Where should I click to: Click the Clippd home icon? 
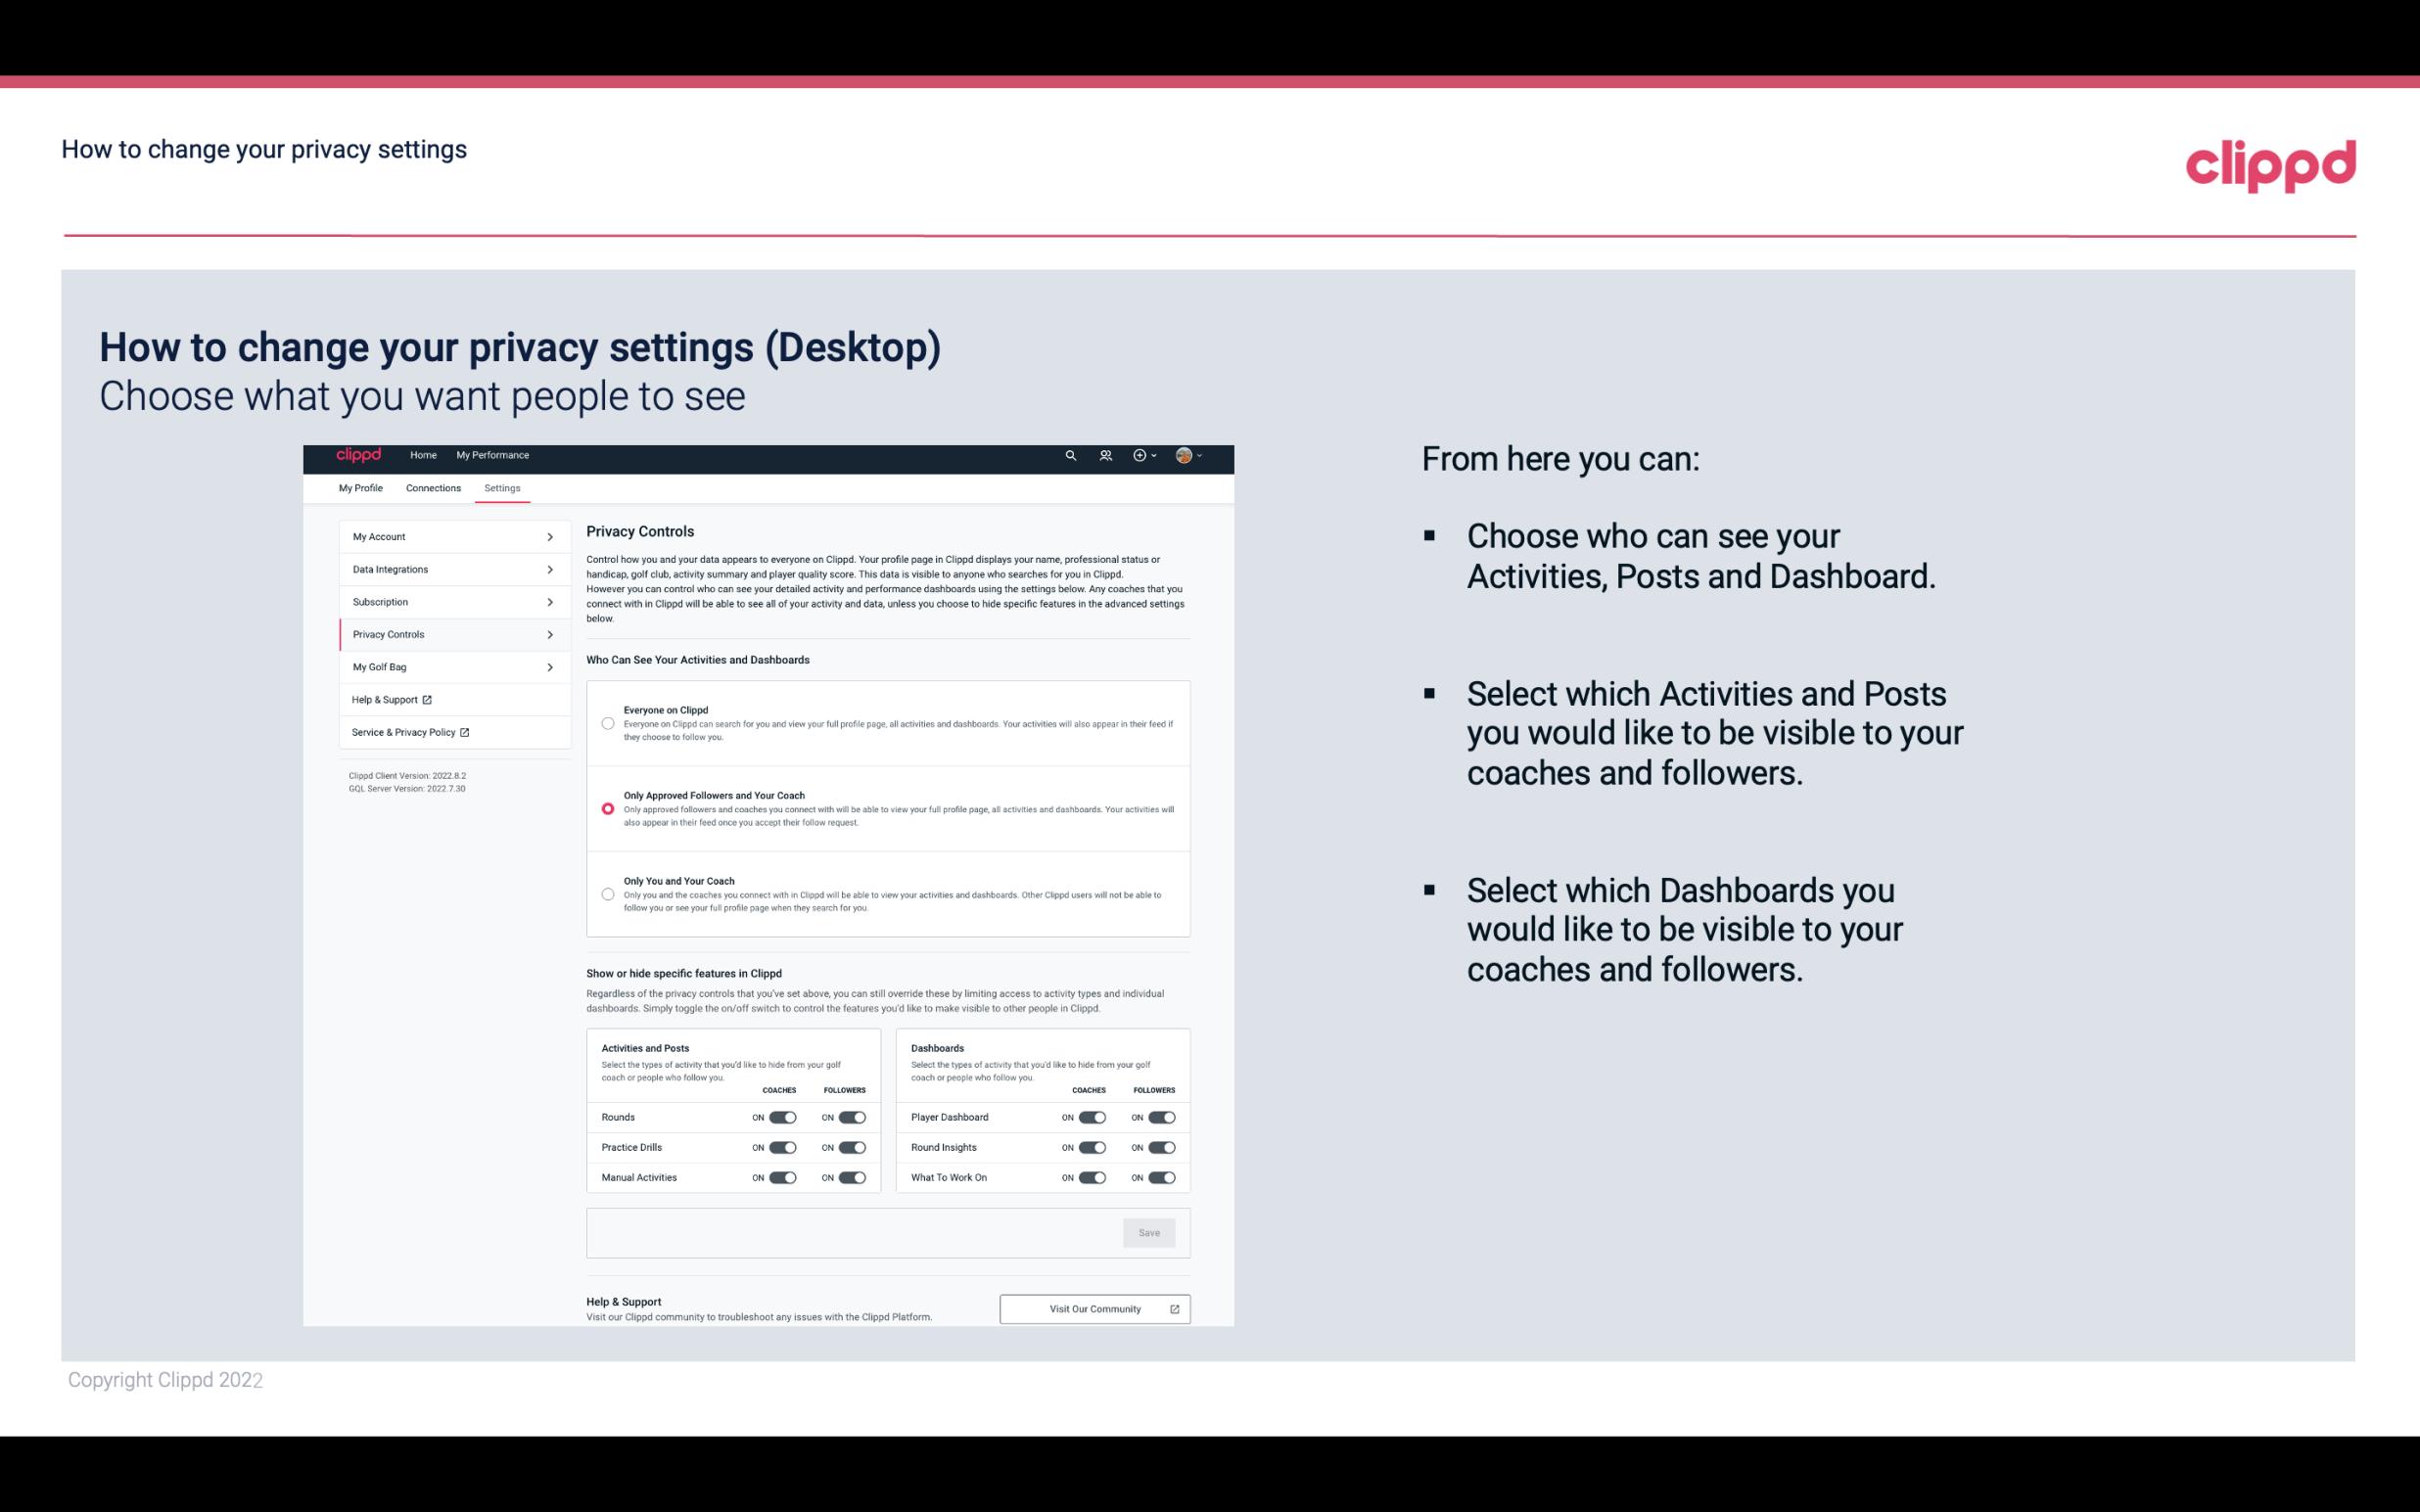359,455
